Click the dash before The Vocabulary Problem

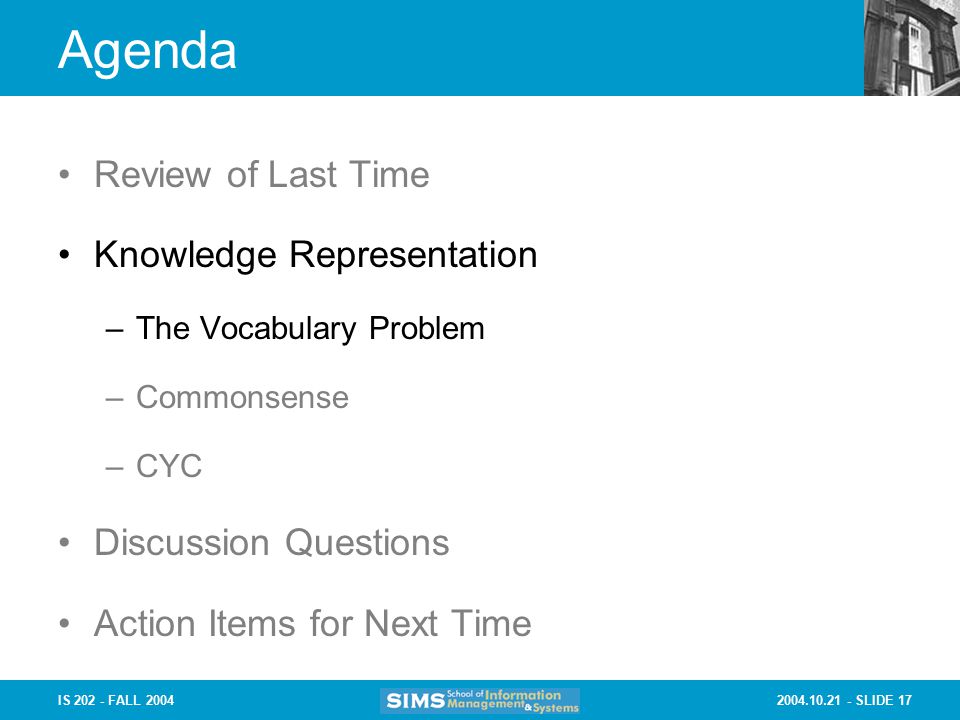114,331
